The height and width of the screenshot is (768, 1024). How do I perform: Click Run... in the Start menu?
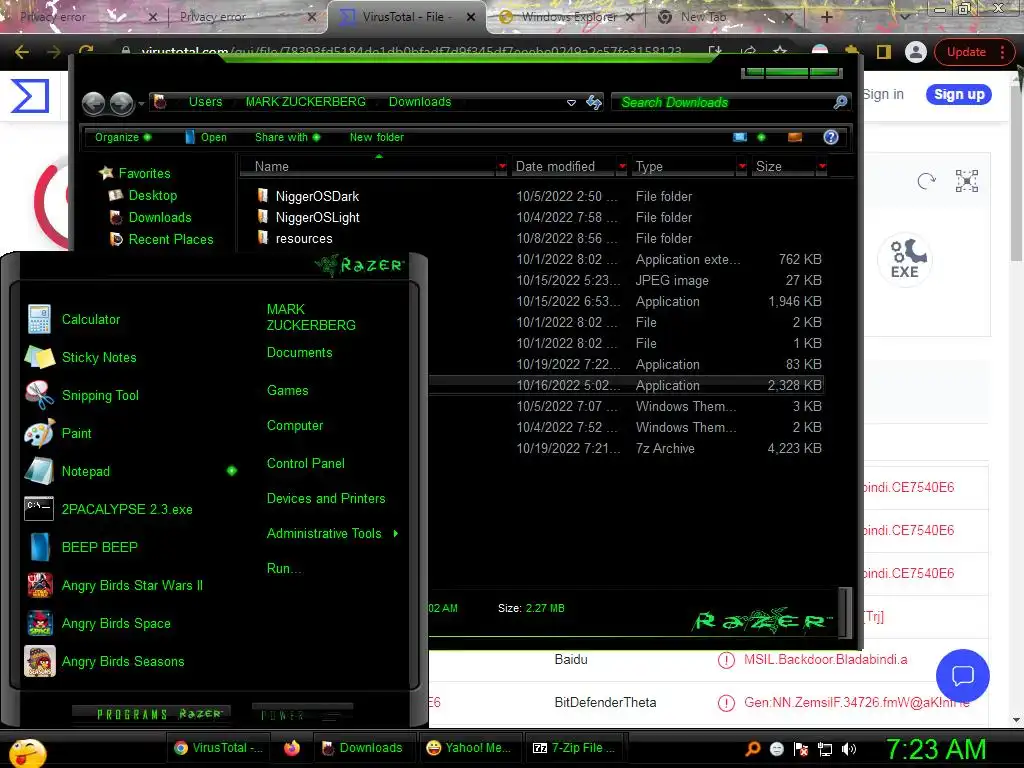click(x=284, y=568)
